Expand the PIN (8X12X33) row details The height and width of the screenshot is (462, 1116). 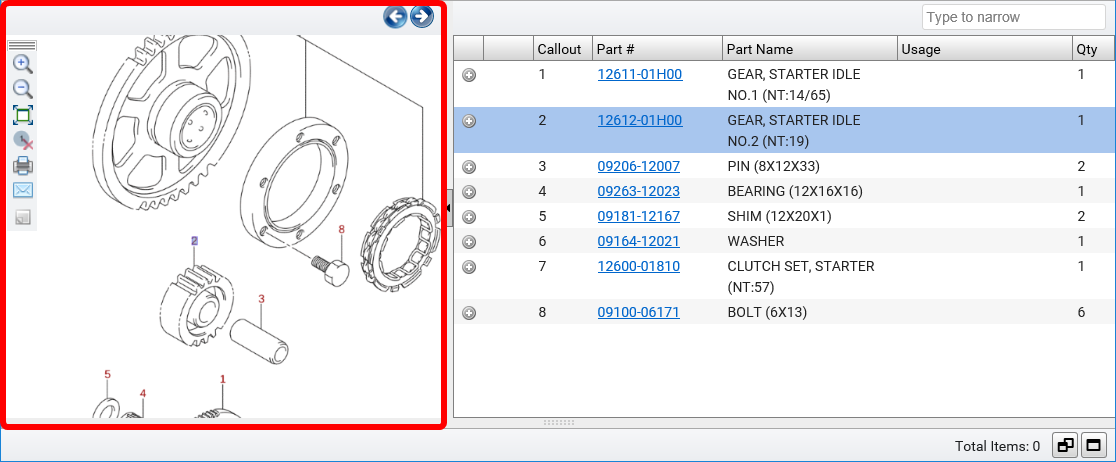[469, 167]
